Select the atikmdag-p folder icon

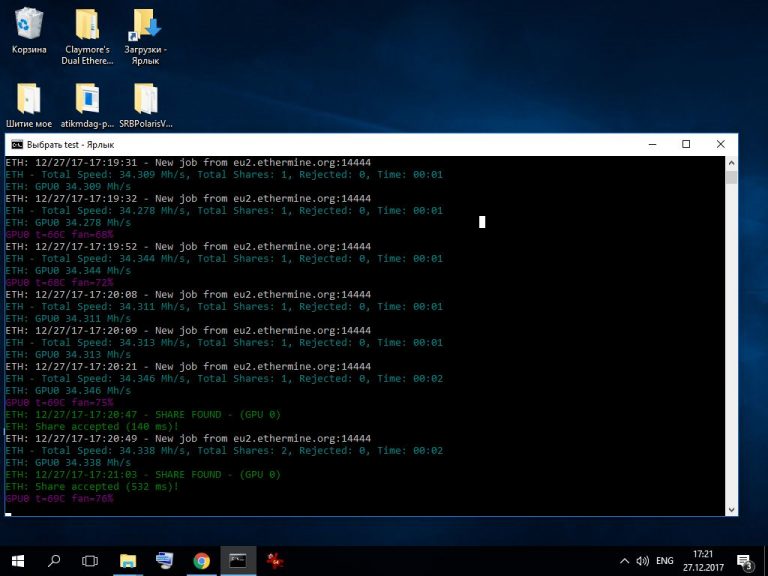87,98
